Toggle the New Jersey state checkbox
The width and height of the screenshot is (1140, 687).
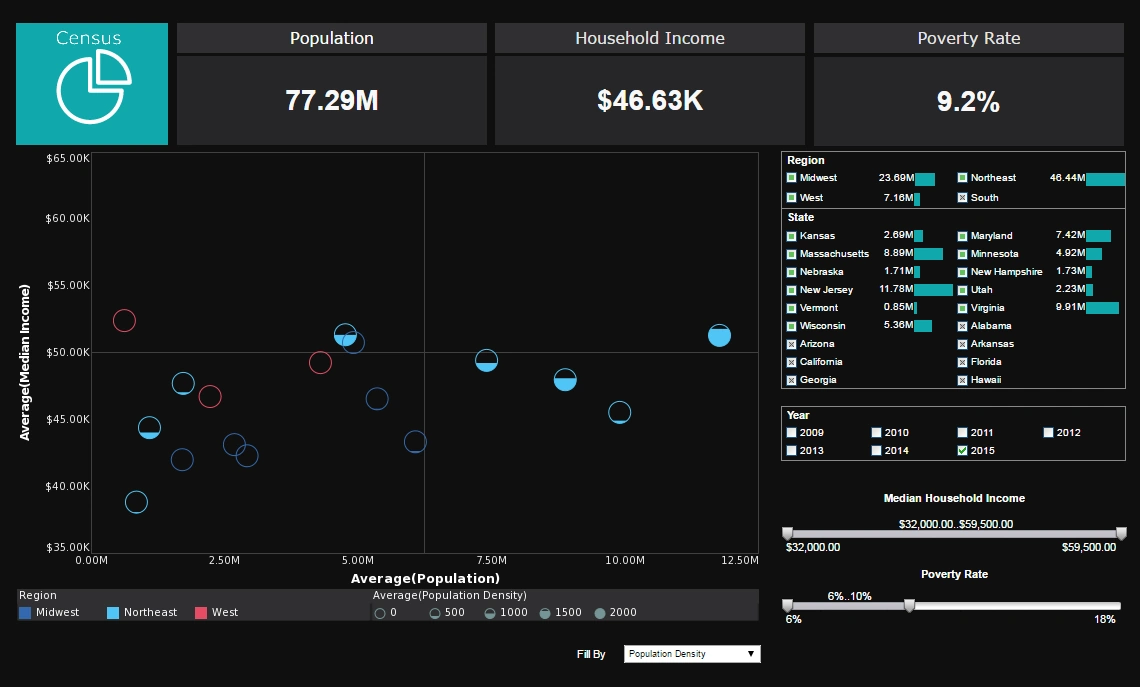pyautogui.click(x=791, y=290)
